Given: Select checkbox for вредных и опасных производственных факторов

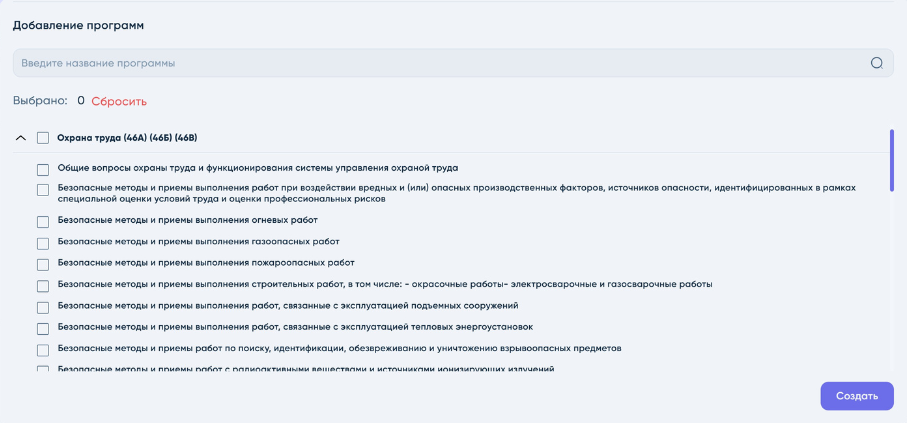Looking at the screenshot, I should pyautogui.click(x=43, y=190).
